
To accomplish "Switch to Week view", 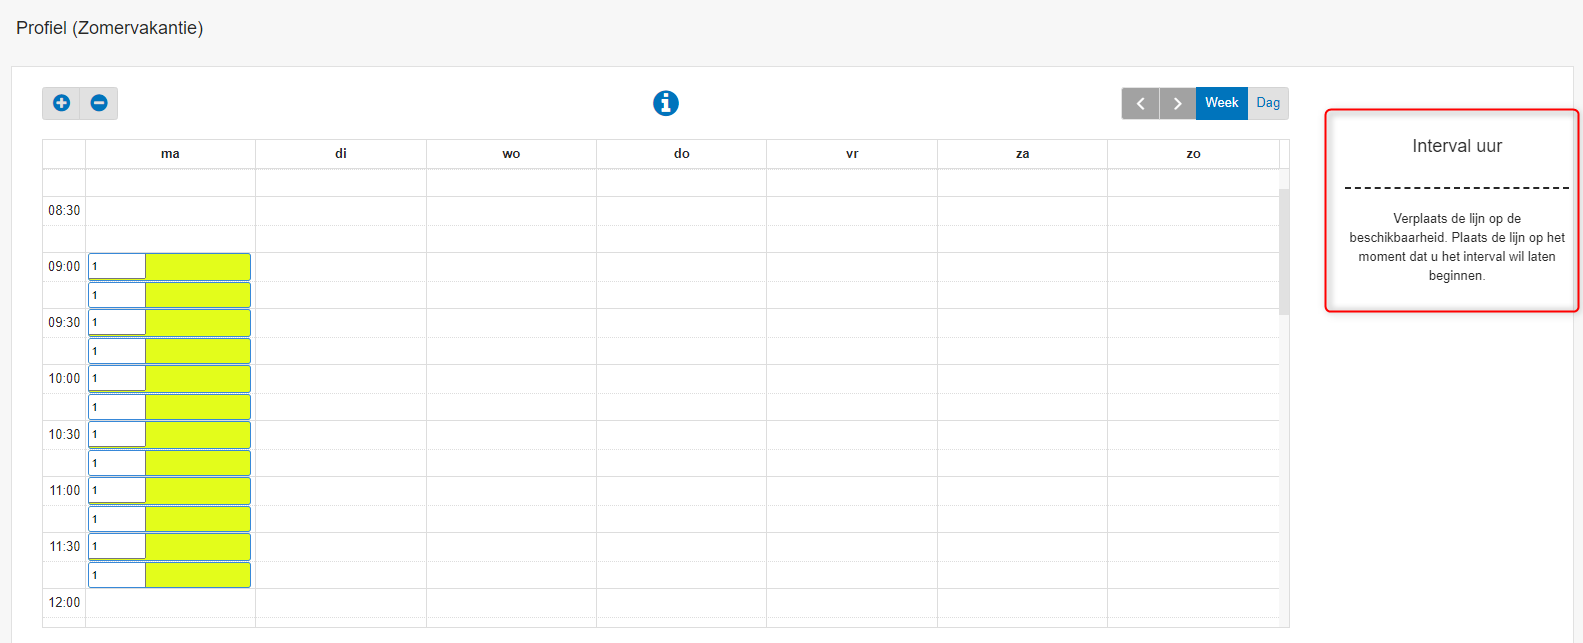I will coord(1221,103).
